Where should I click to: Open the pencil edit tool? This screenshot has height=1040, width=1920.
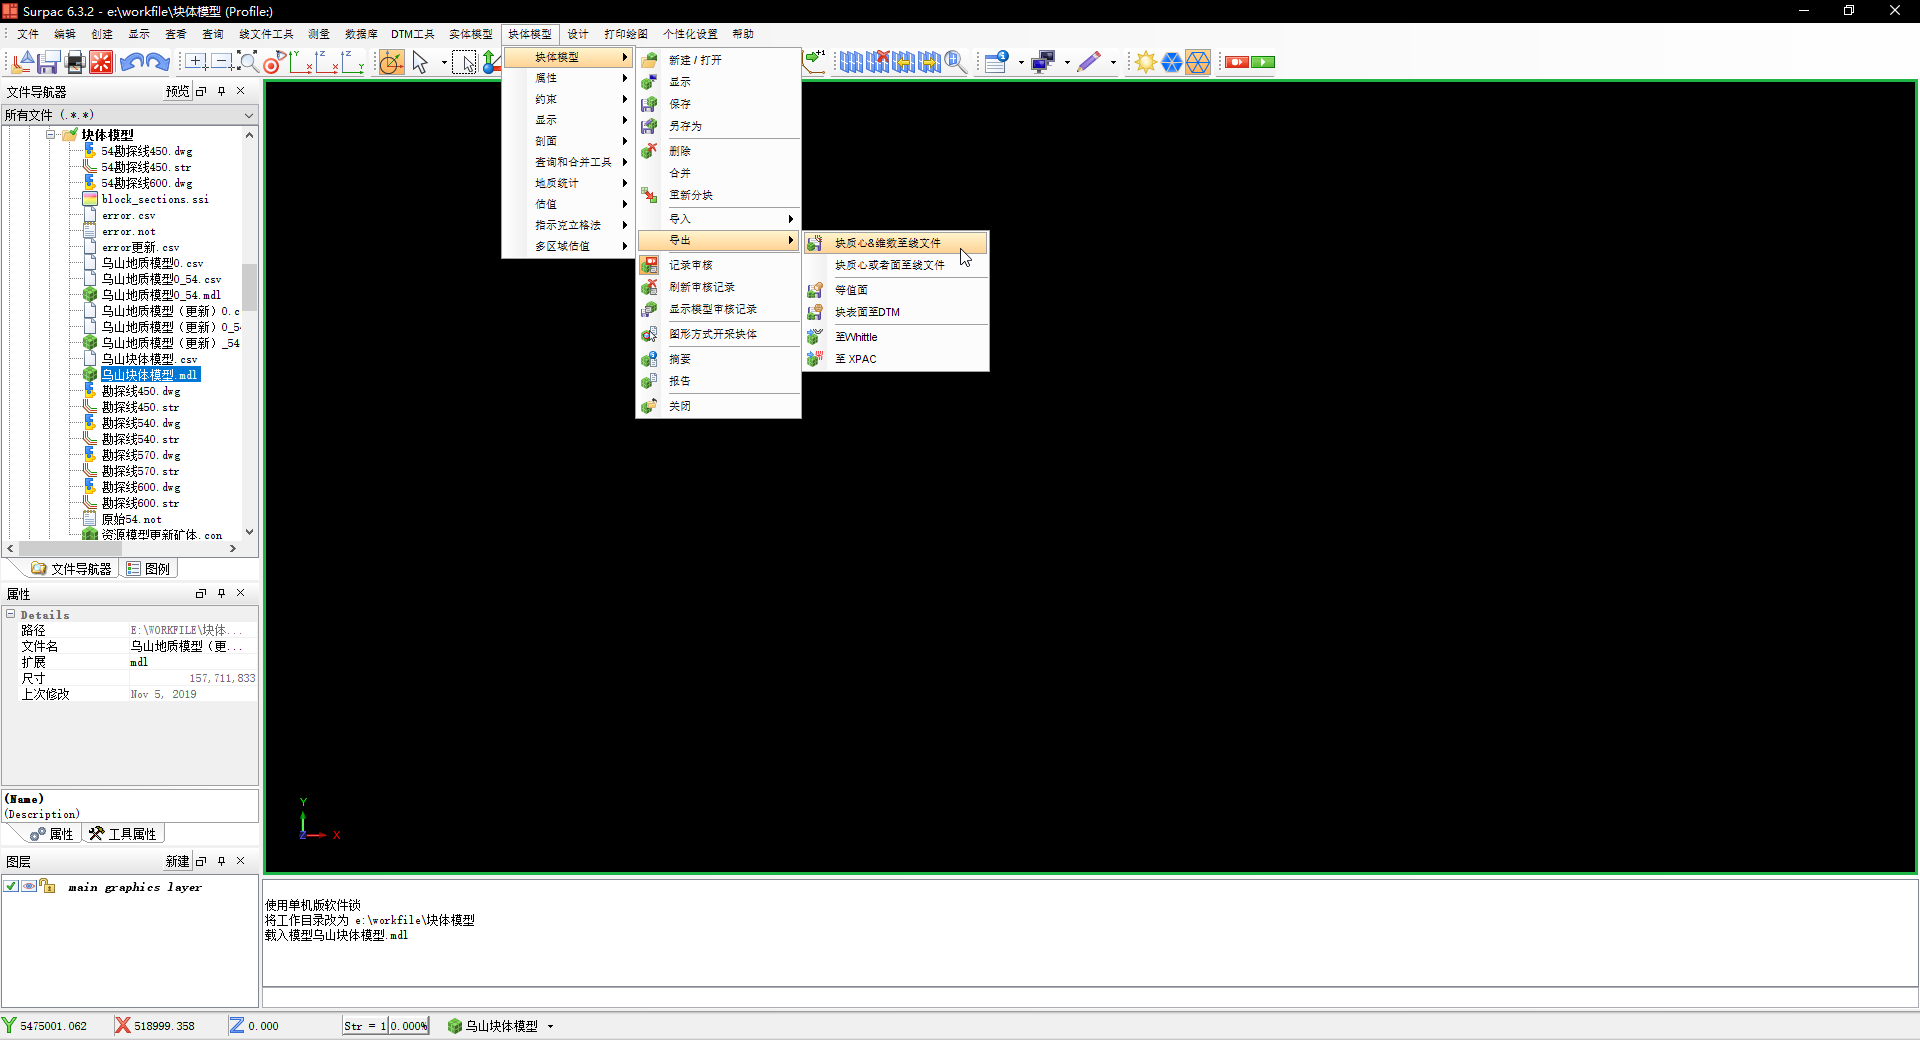tap(1090, 62)
